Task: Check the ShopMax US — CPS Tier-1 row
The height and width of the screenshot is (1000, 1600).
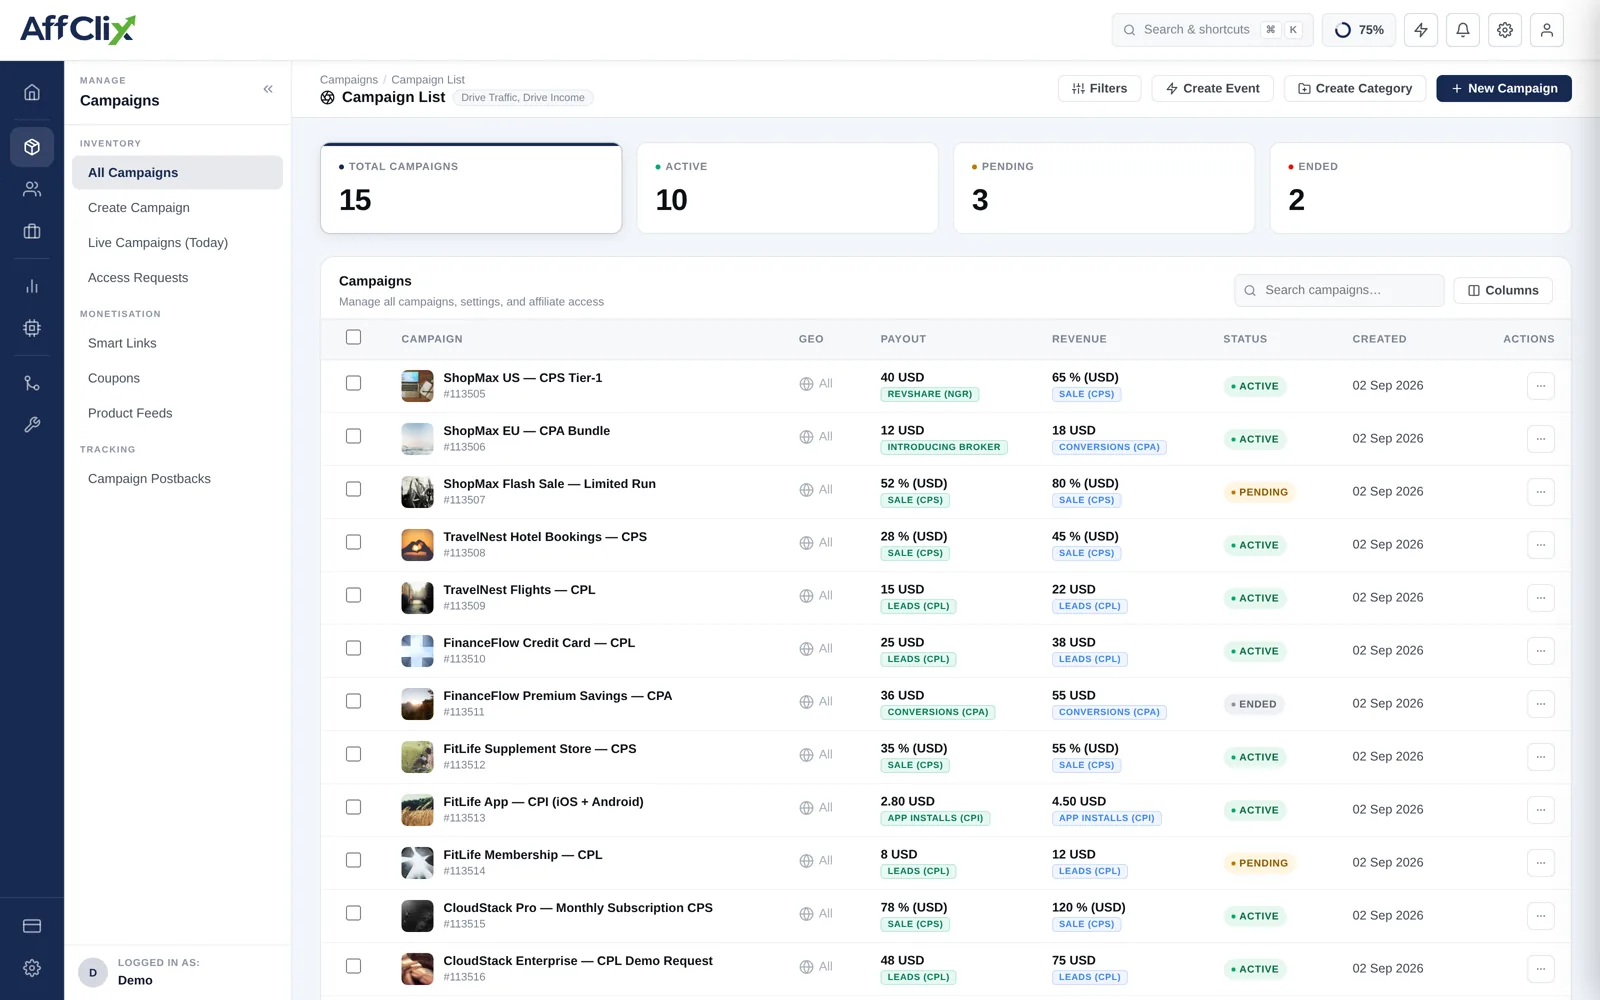Action: (x=353, y=383)
